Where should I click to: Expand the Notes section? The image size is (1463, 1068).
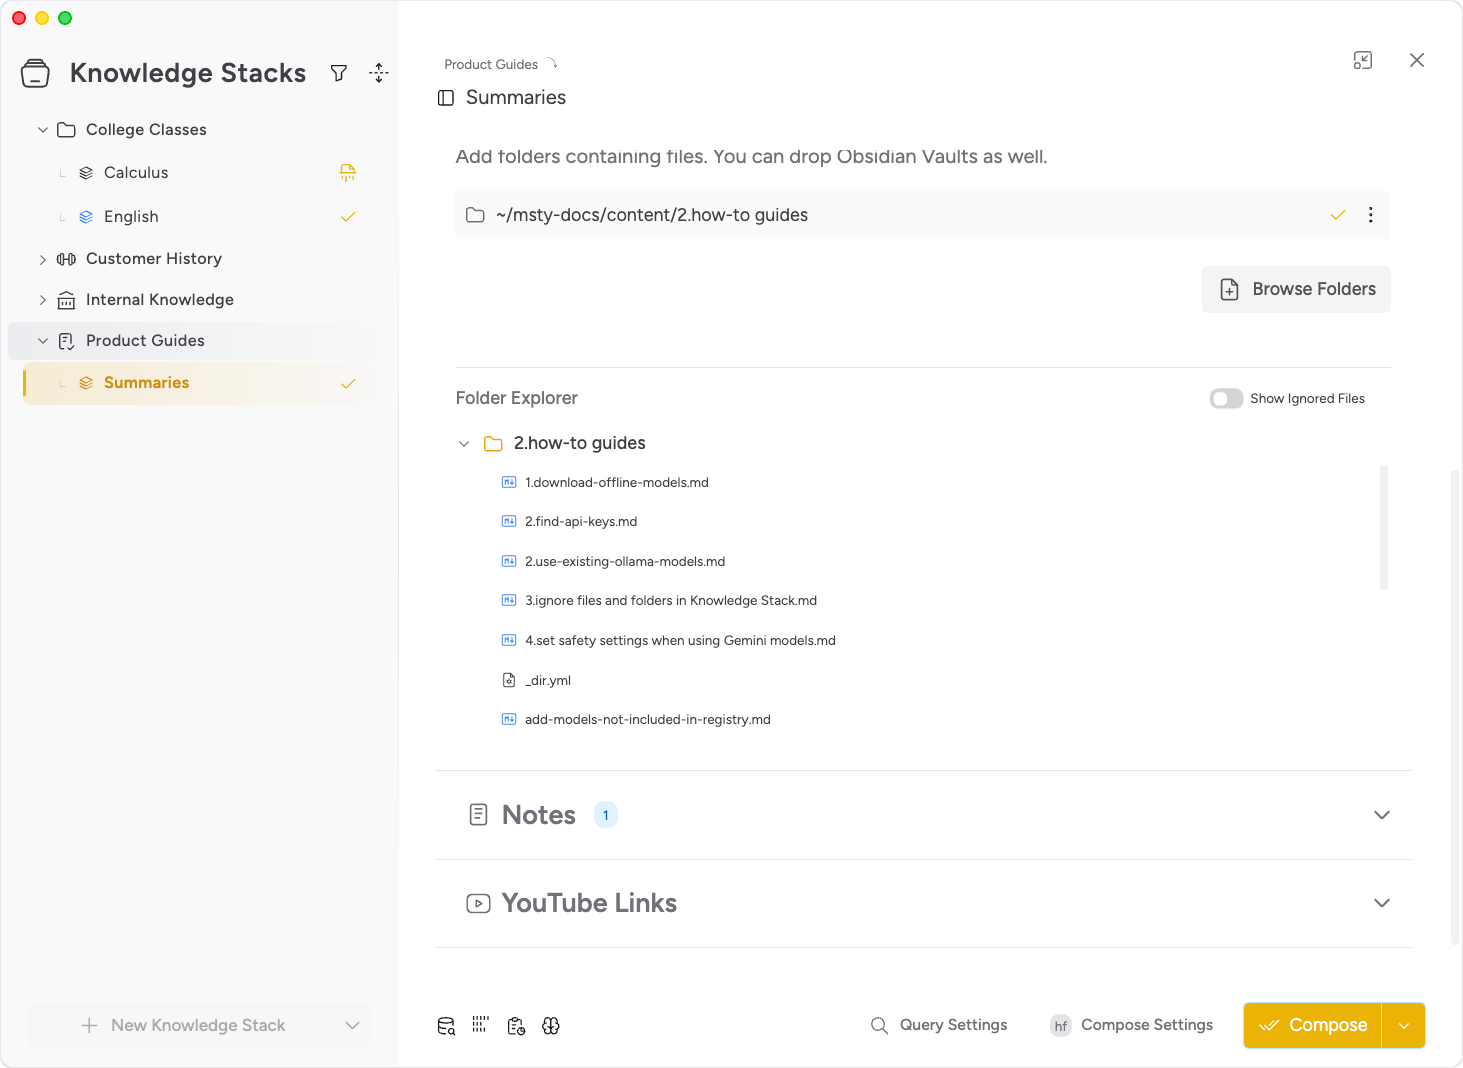[x=1381, y=815]
